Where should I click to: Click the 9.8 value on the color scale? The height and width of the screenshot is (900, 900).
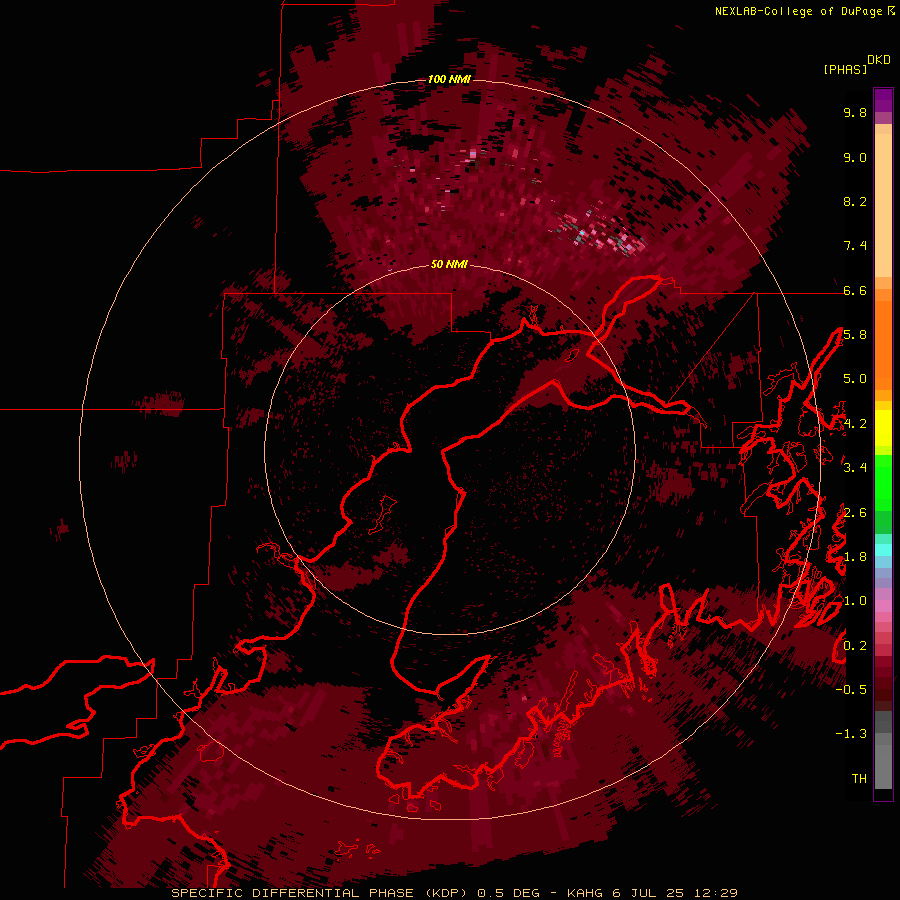pyautogui.click(x=855, y=112)
